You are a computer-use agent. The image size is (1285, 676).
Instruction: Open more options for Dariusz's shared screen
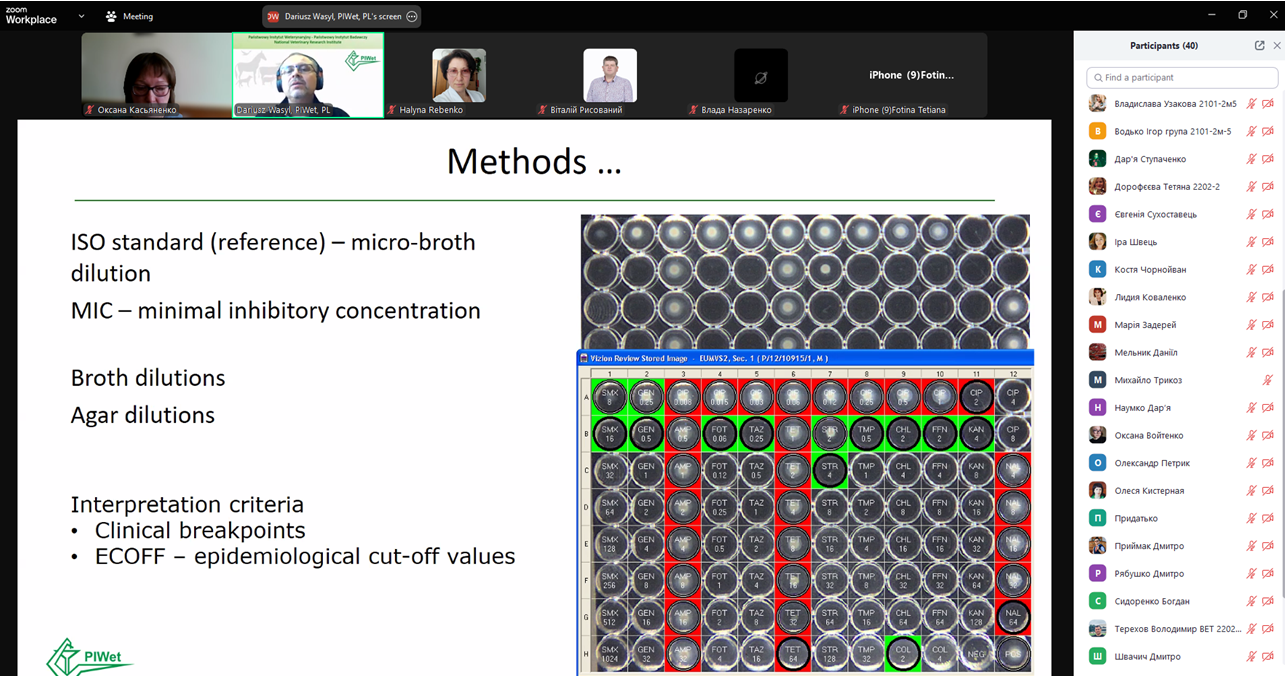point(411,17)
